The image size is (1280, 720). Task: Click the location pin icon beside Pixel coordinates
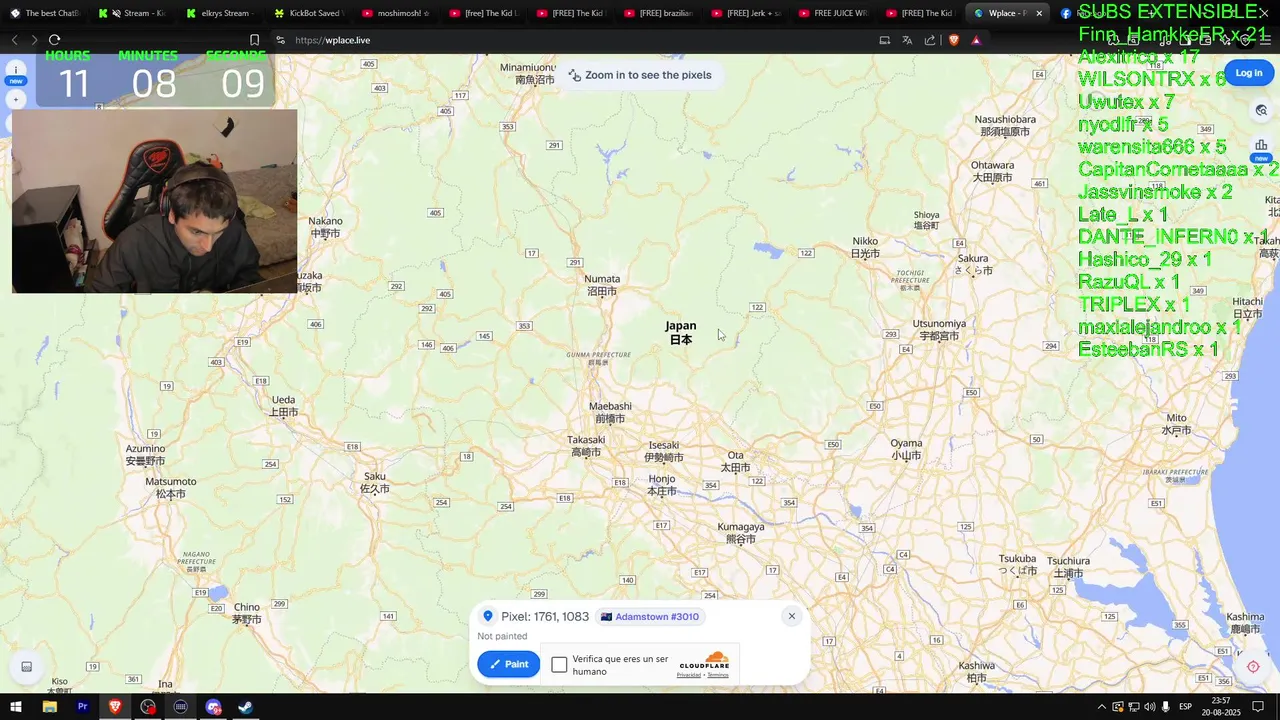pos(488,617)
